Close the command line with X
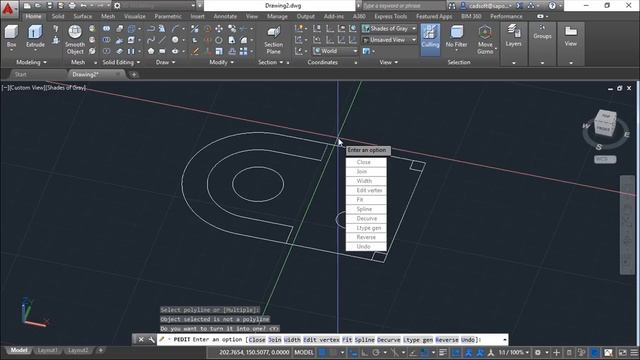The width and height of the screenshot is (640, 360). (x=141, y=340)
